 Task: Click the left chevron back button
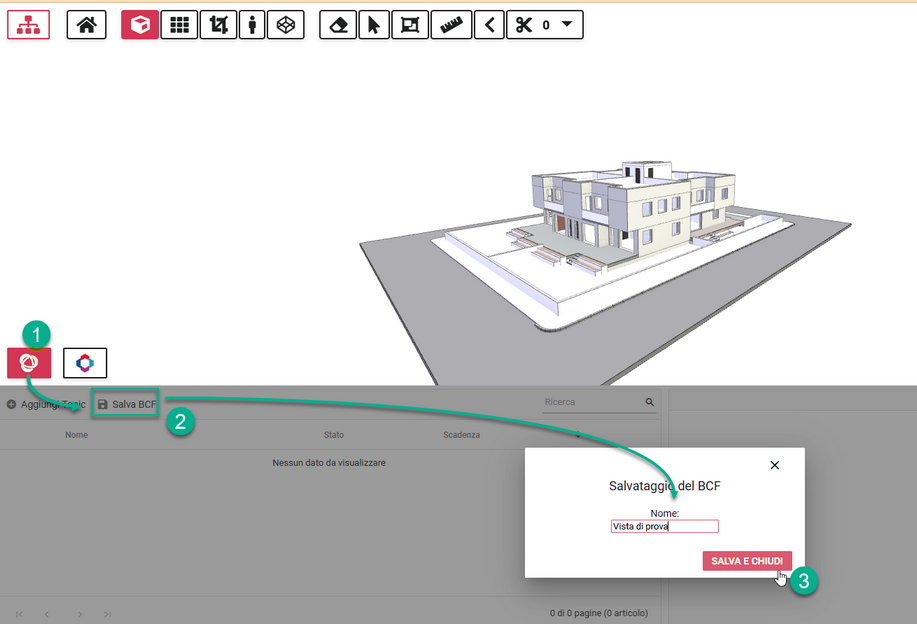pyautogui.click(x=488, y=25)
